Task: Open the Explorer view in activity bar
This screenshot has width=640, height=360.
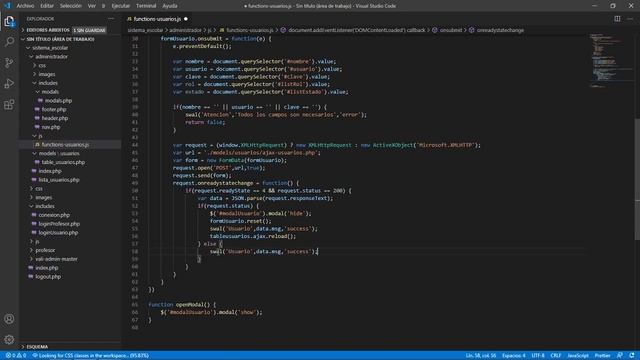Action: [9, 21]
